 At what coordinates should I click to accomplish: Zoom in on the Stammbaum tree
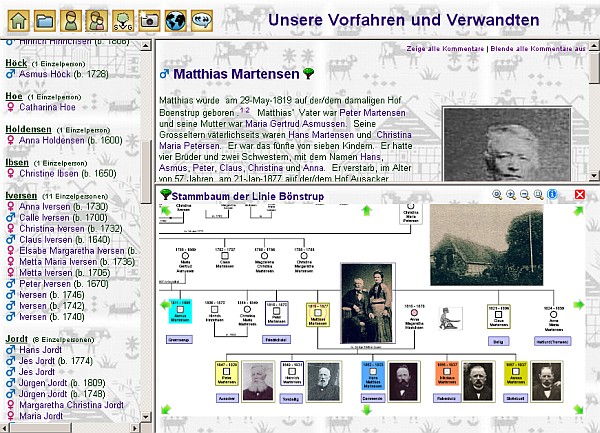[510, 195]
